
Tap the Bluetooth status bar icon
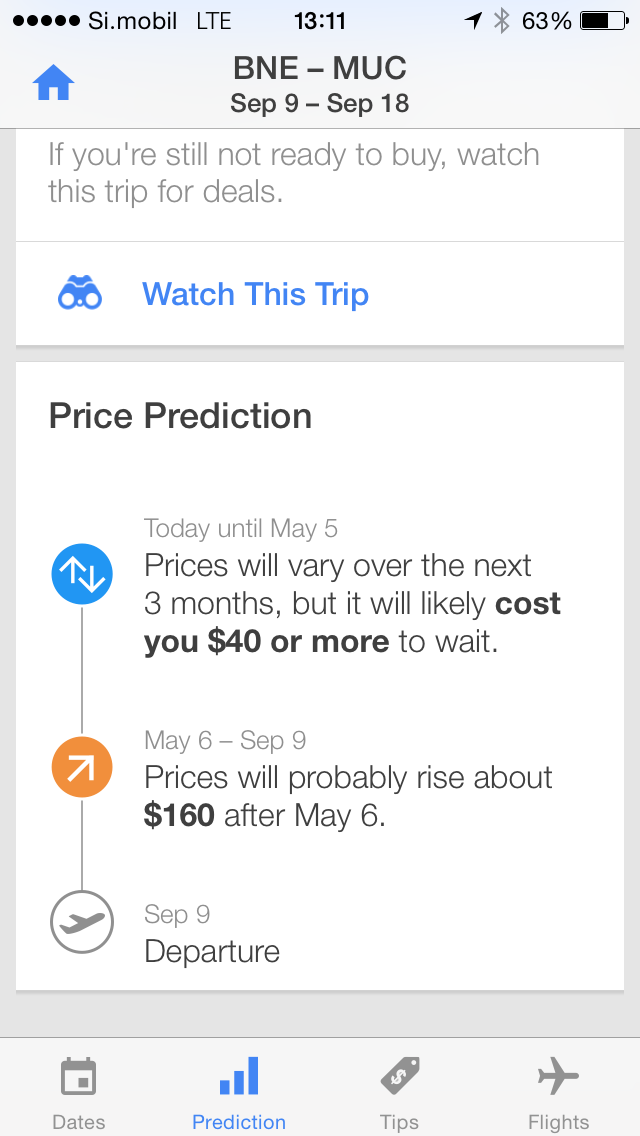click(501, 21)
